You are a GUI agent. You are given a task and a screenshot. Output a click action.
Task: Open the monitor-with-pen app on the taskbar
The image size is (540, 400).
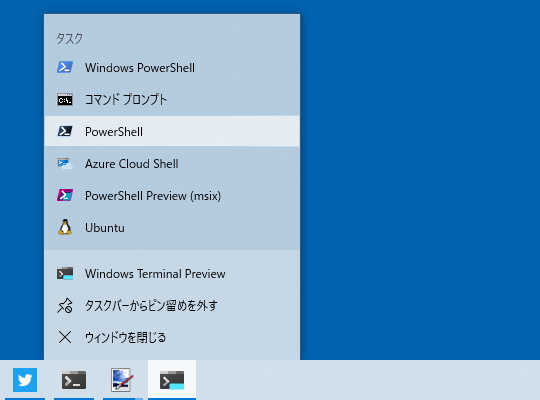pos(122,380)
